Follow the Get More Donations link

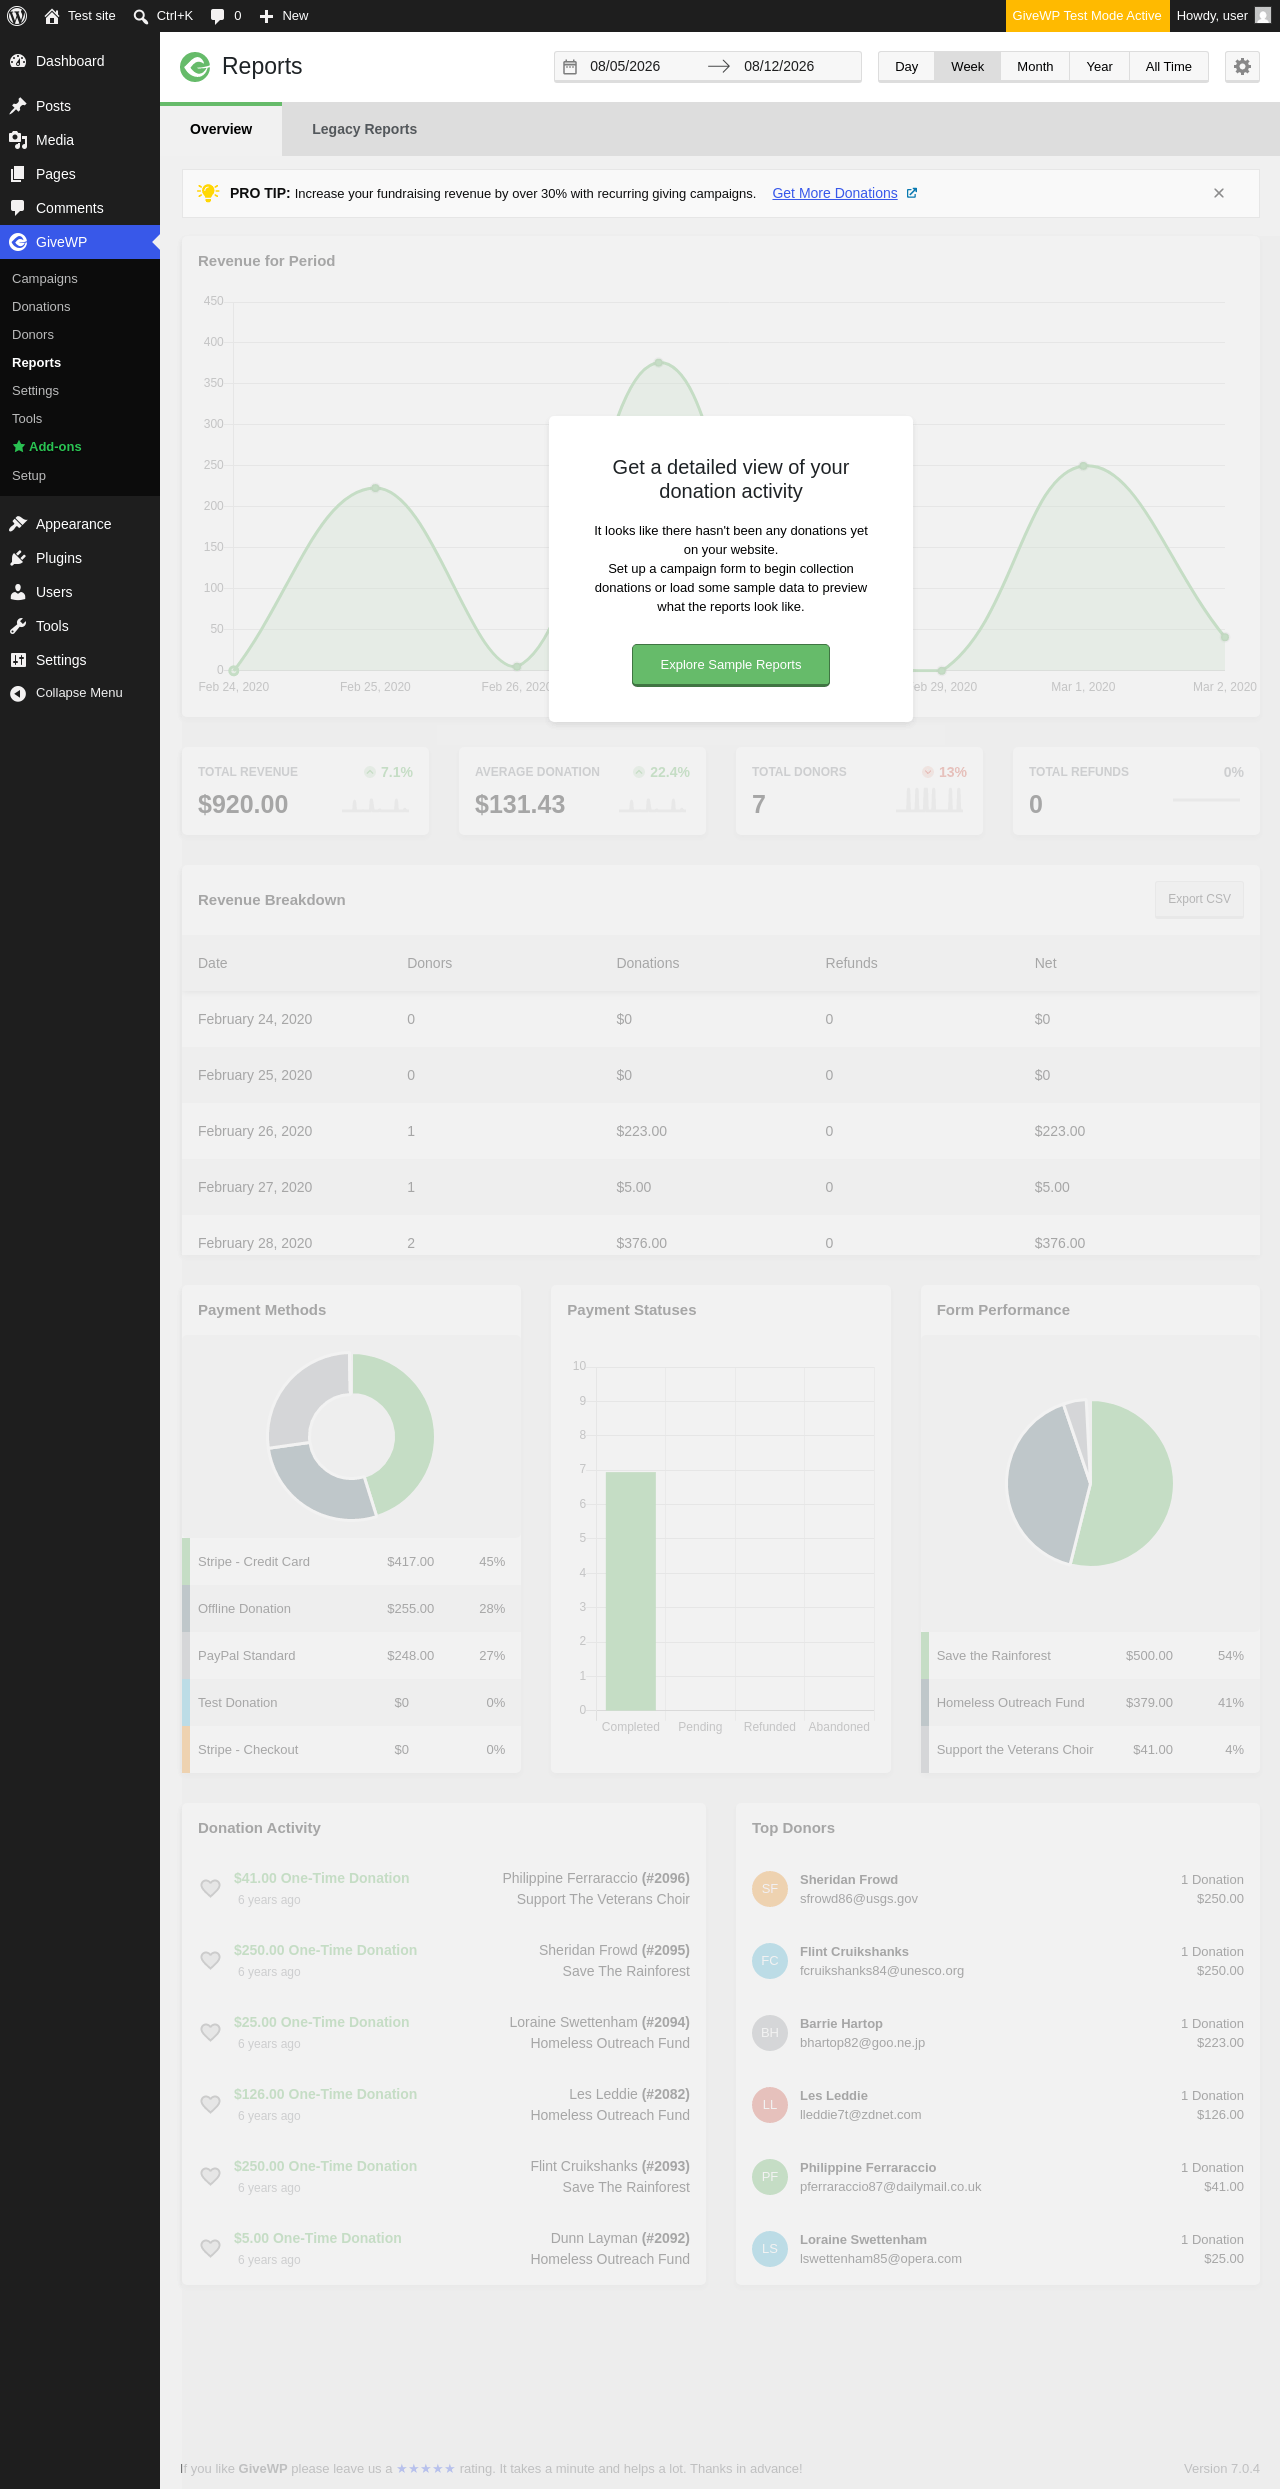[835, 193]
